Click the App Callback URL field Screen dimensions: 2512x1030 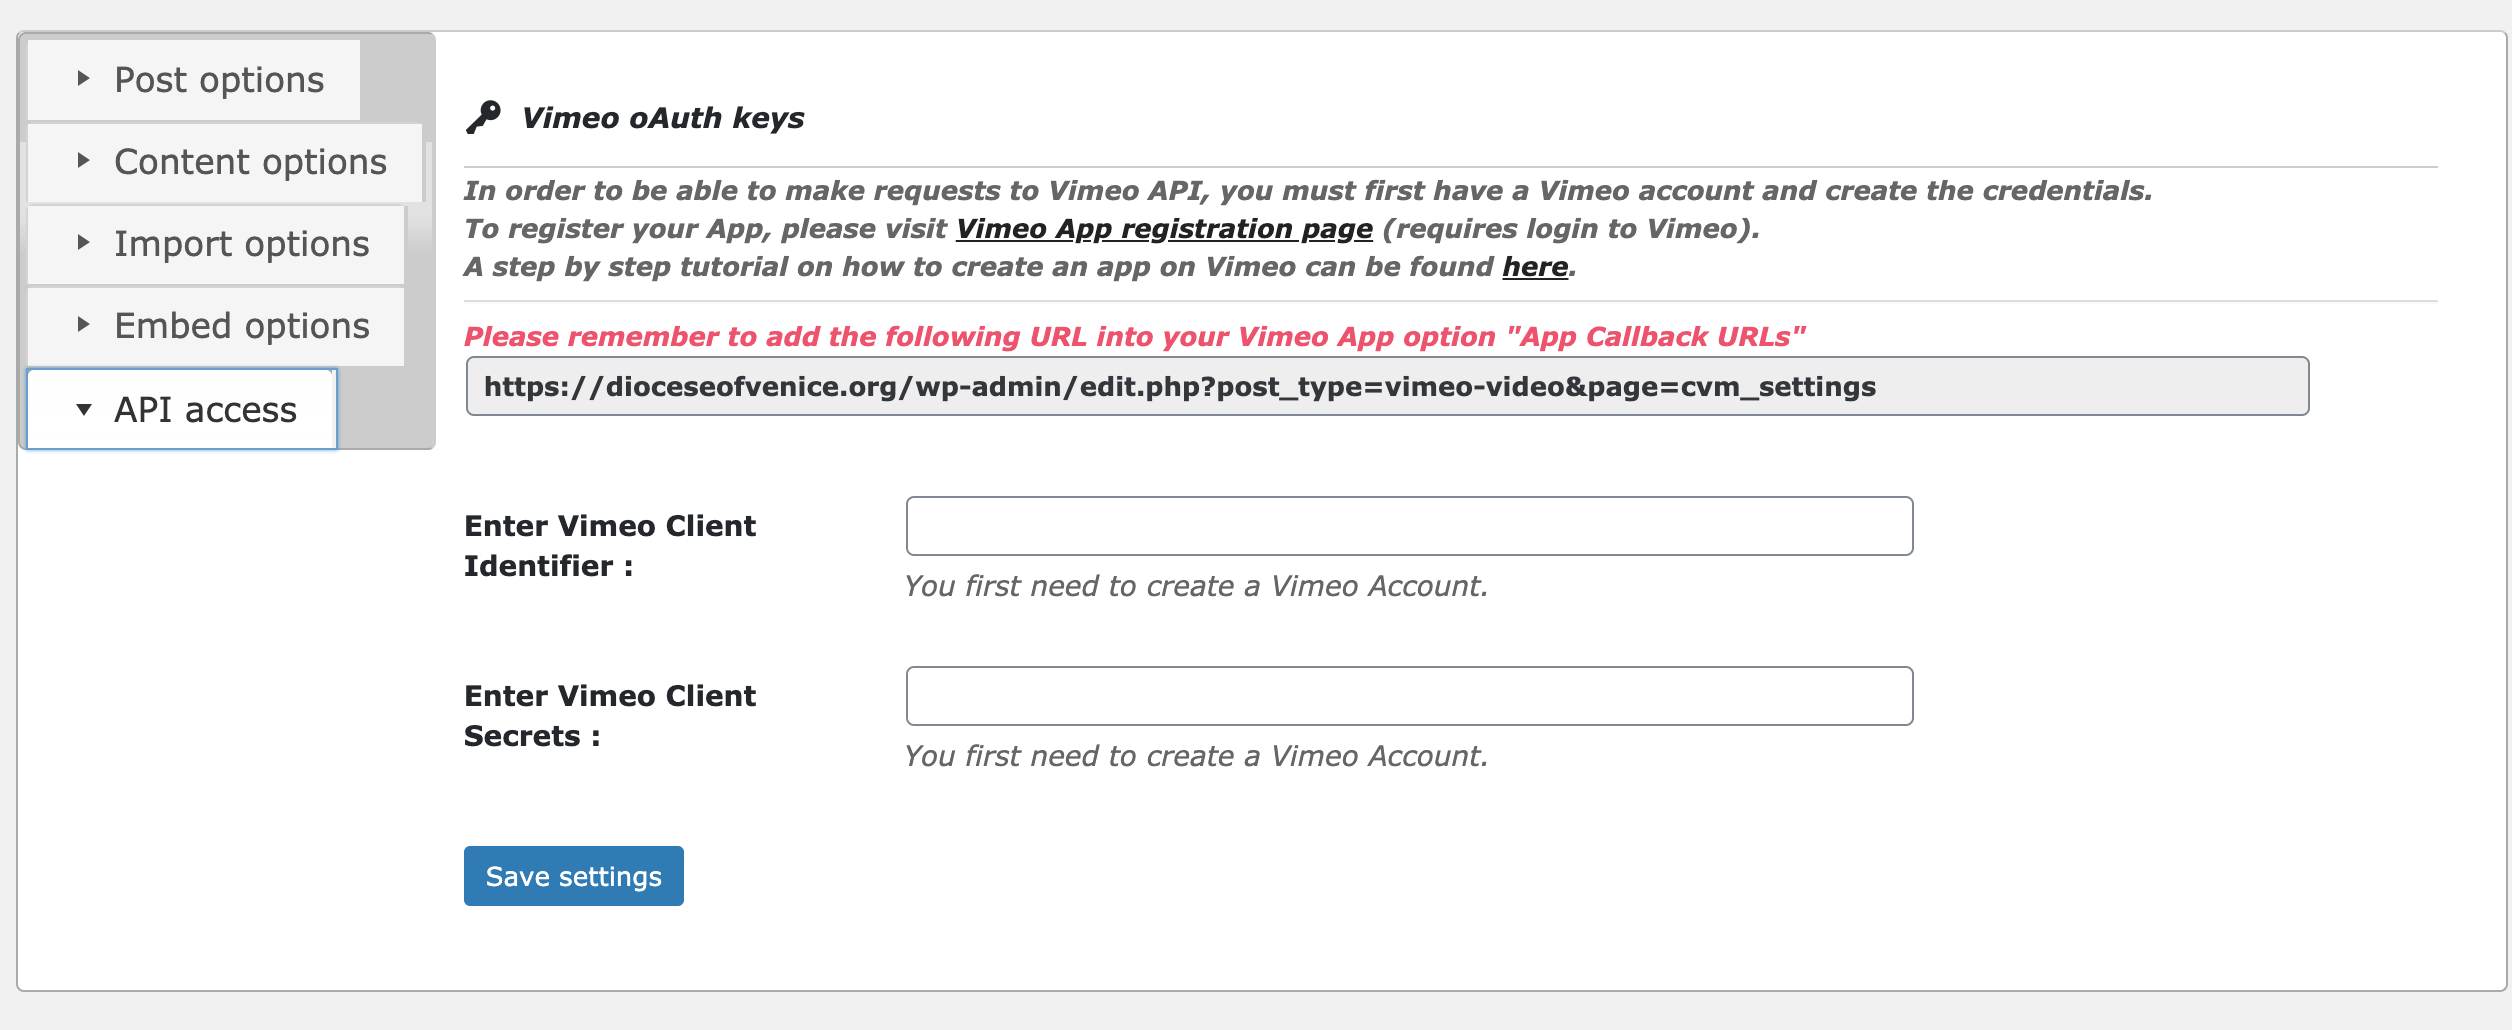pyautogui.click(x=1386, y=386)
